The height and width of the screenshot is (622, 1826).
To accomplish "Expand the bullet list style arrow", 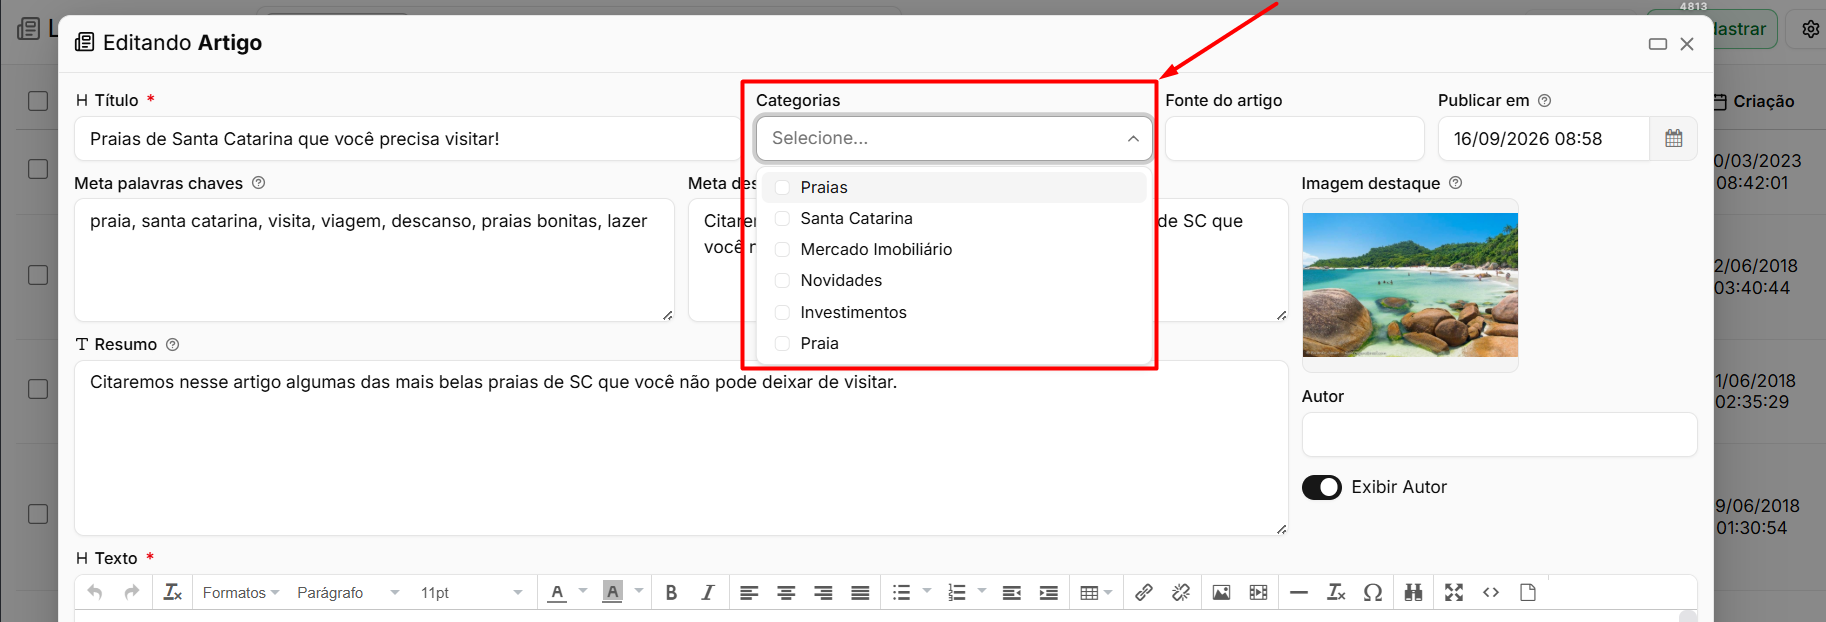I will [x=927, y=592].
